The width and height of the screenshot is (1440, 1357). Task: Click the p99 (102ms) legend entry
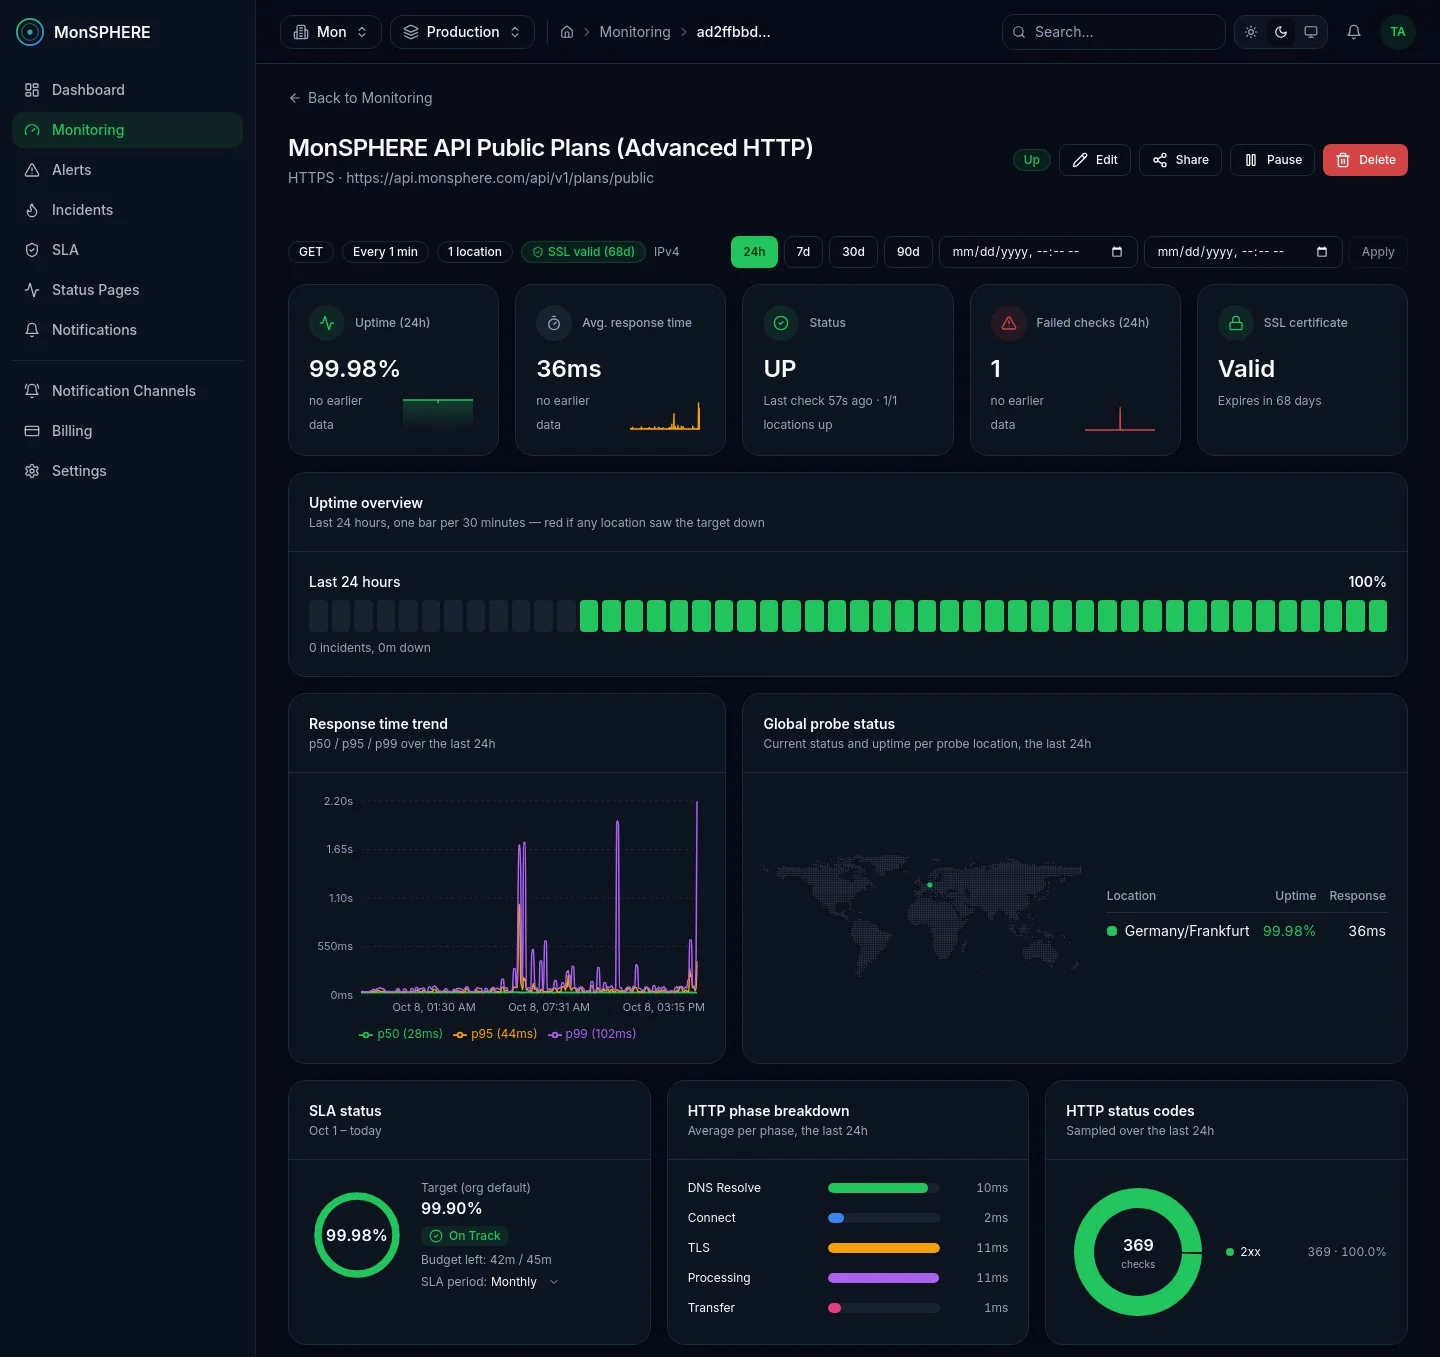click(x=592, y=1034)
